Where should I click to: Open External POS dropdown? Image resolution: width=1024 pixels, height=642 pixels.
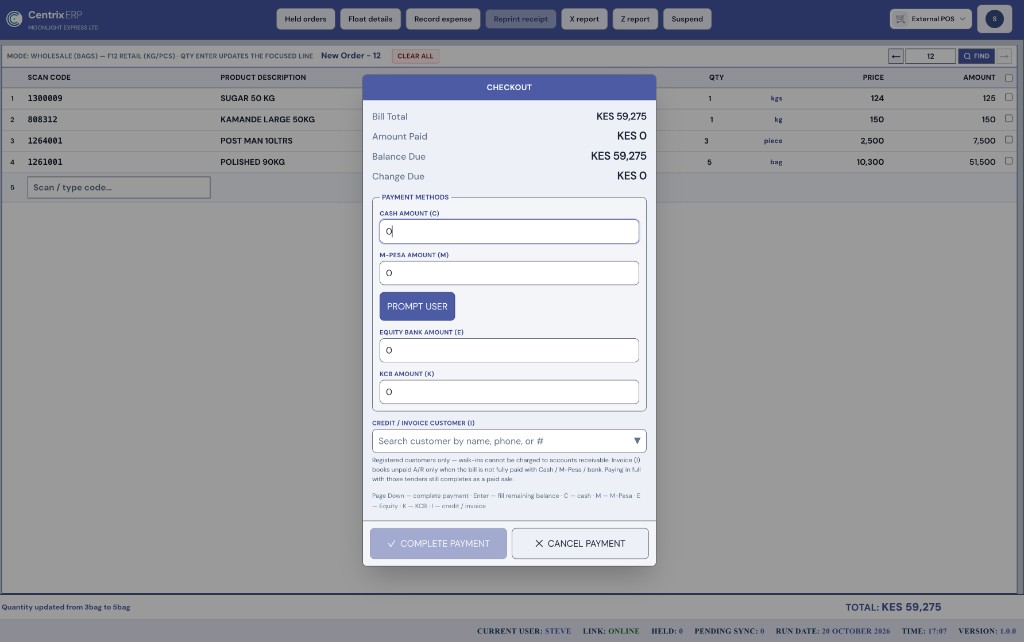[x=930, y=19]
